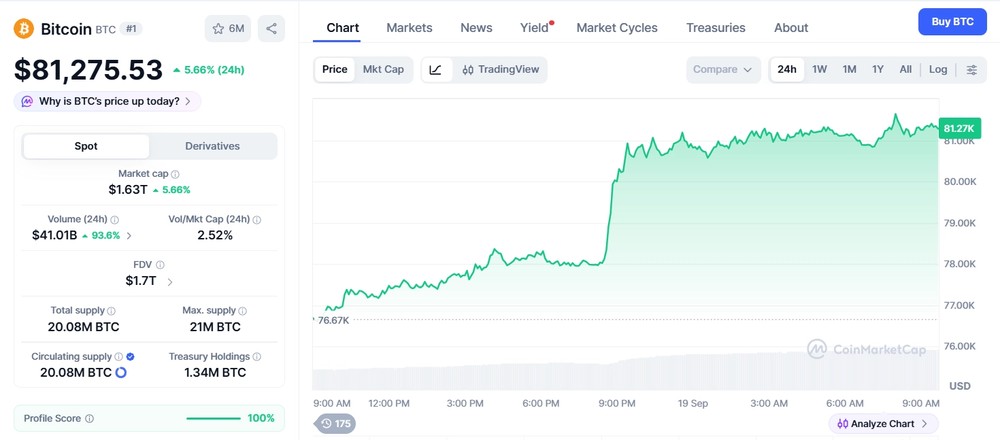Click the 2.52% Vol/Mkt Cap value

point(215,235)
